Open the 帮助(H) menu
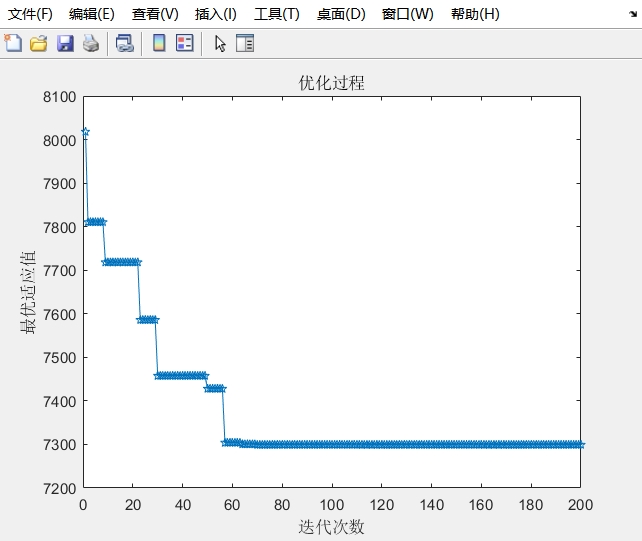The width and height of the screenshot is (642, 541). click(x=475, y=14)
